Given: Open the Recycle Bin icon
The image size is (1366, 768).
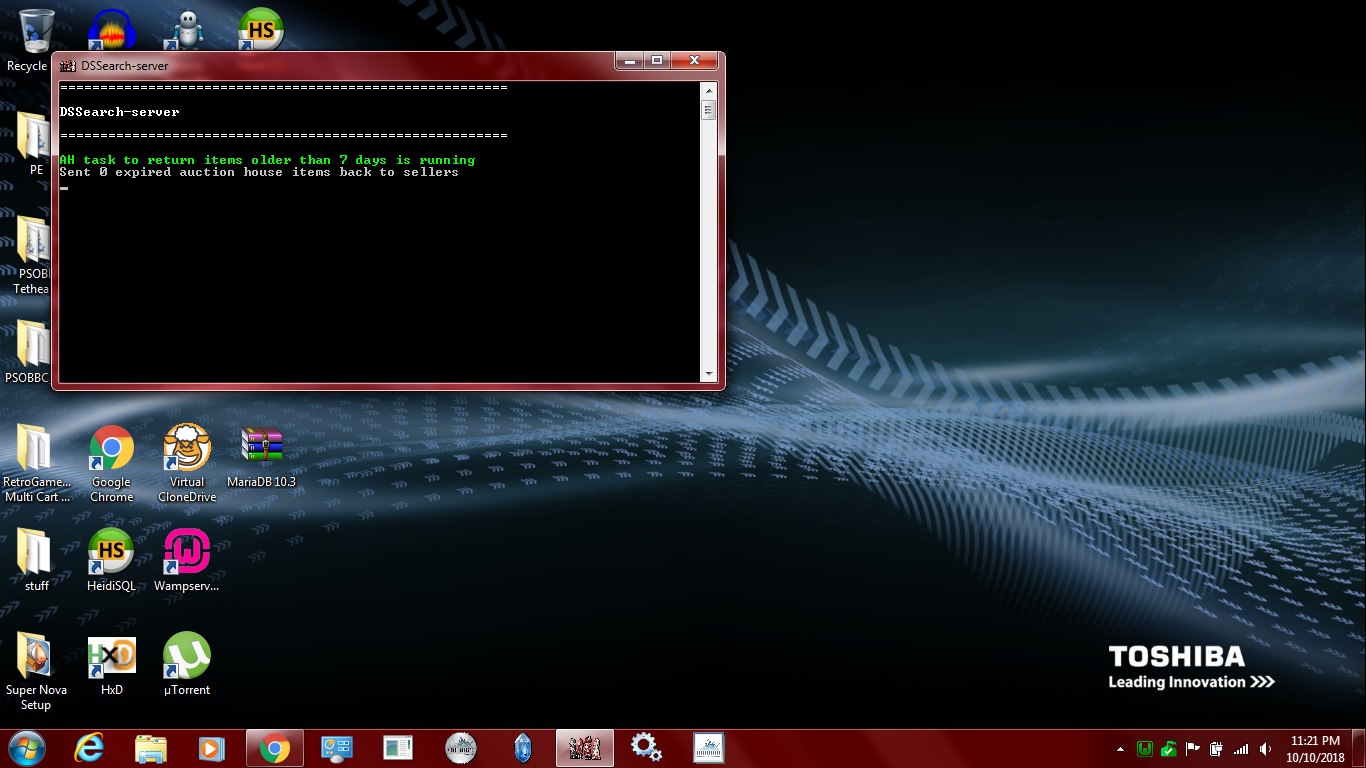Looking at the screenshot, I should click(x=36, y=32).
